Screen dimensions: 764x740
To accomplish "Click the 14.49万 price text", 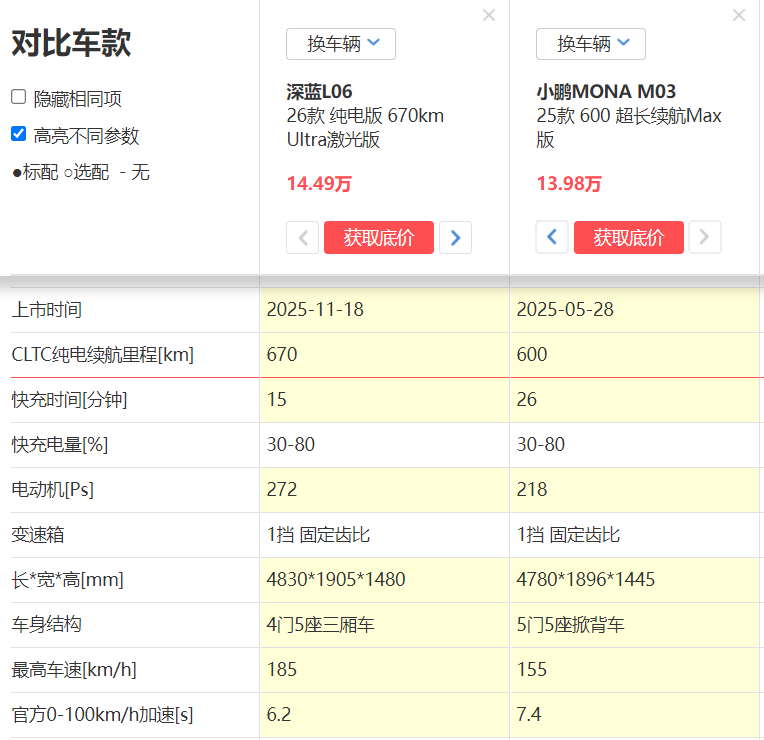I will pyautogui.click(x=319, y=184).
